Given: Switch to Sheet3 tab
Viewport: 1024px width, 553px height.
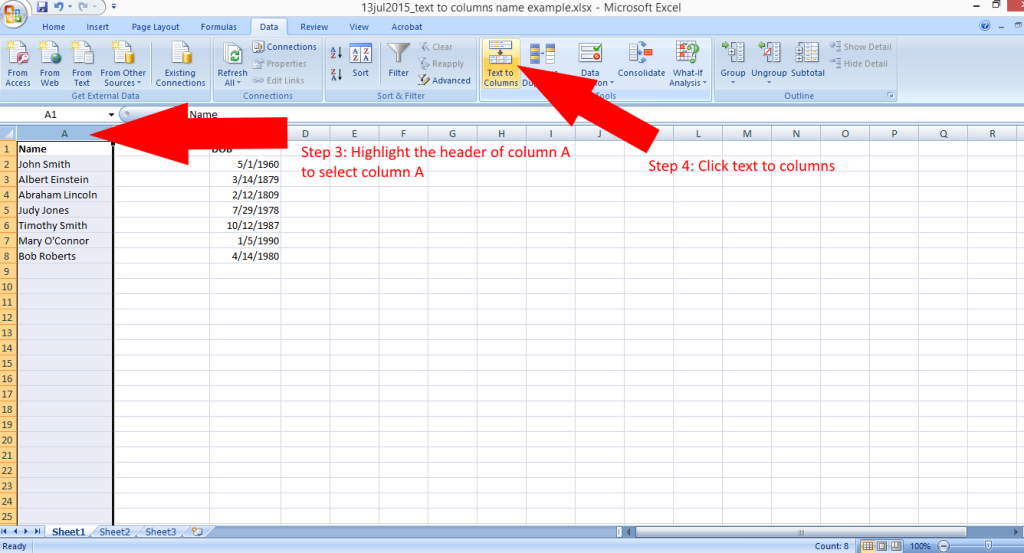Looking at the screenshot, I should click(x=161, y=531).
